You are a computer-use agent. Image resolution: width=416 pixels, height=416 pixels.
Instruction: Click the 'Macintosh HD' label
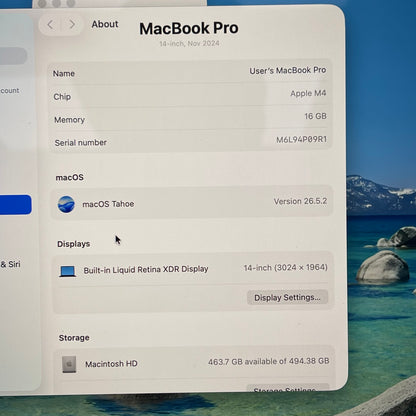tap(111, 364)
